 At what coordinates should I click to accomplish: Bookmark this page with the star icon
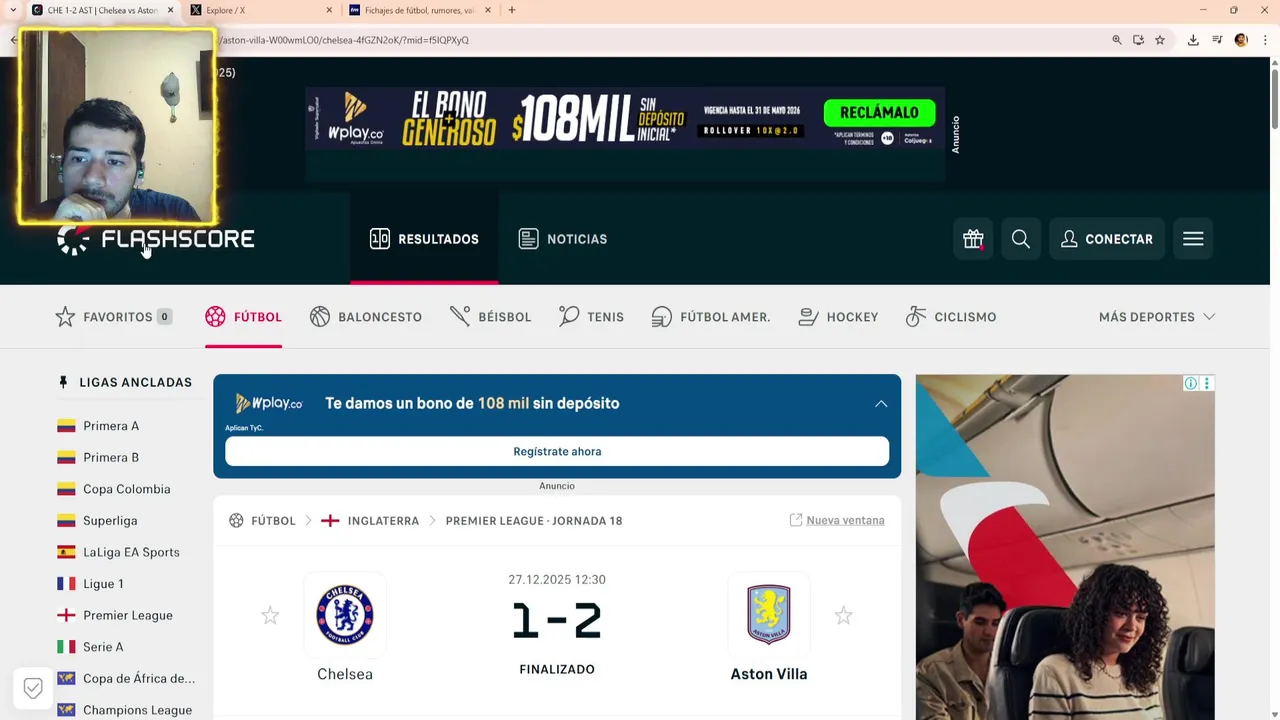tap(1160, 40)
